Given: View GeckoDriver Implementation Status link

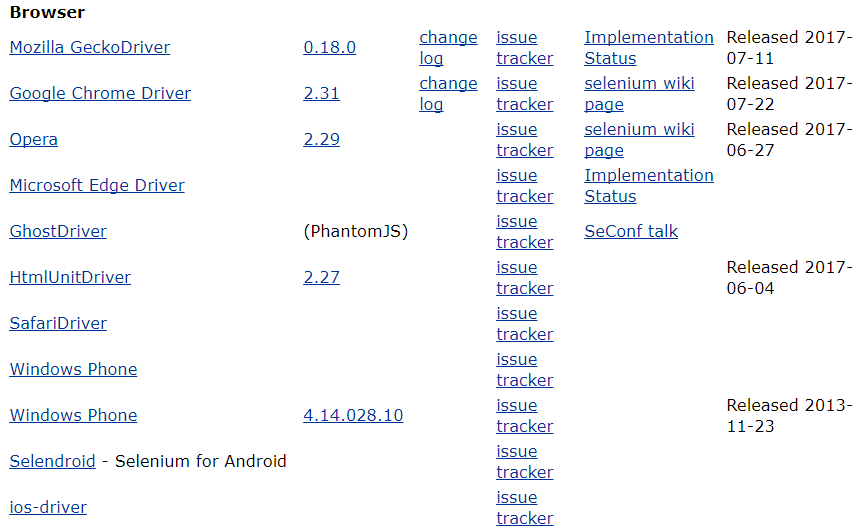Looking at the screenshot, I should pyautogui.click(x=649, y=48).
